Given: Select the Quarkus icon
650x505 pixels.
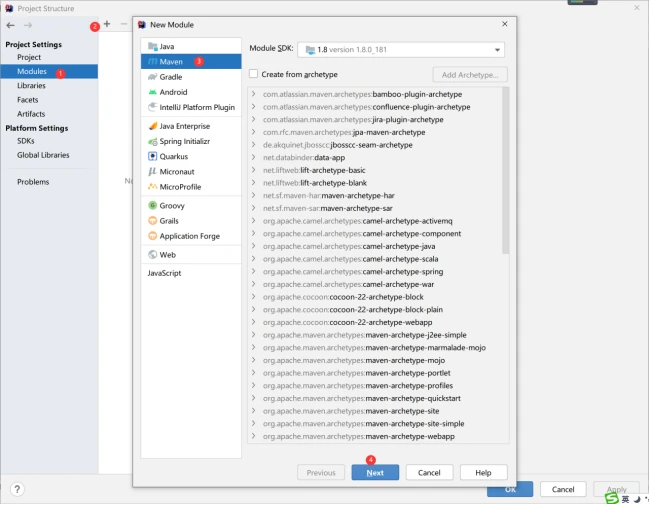Looking at the screenshot, I should 153,156.
